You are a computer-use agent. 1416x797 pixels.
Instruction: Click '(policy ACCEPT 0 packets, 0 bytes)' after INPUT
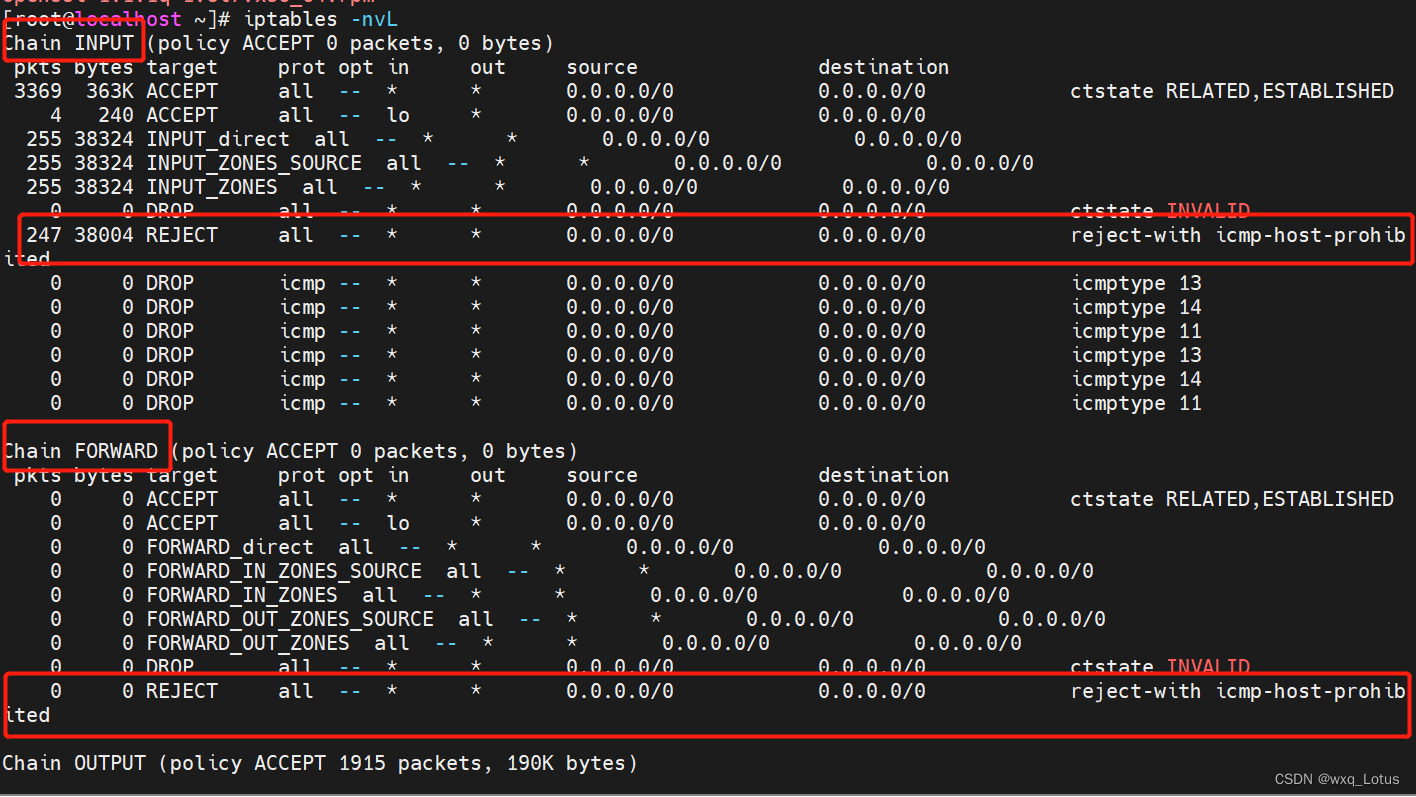350,43
